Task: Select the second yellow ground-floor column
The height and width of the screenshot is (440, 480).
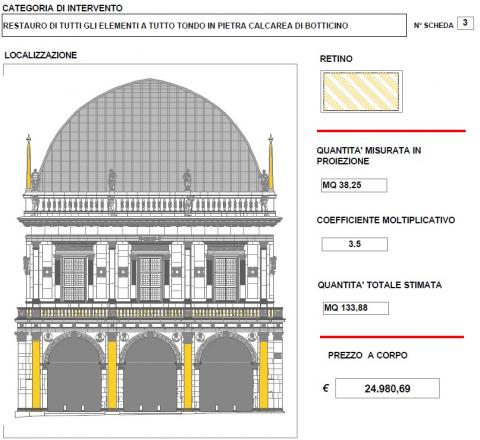Action: click(x=112, y=374)
